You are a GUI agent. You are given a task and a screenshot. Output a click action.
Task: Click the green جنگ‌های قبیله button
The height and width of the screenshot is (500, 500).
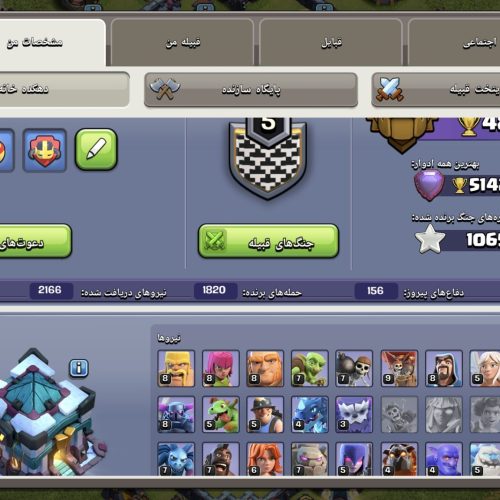(268, 241)
